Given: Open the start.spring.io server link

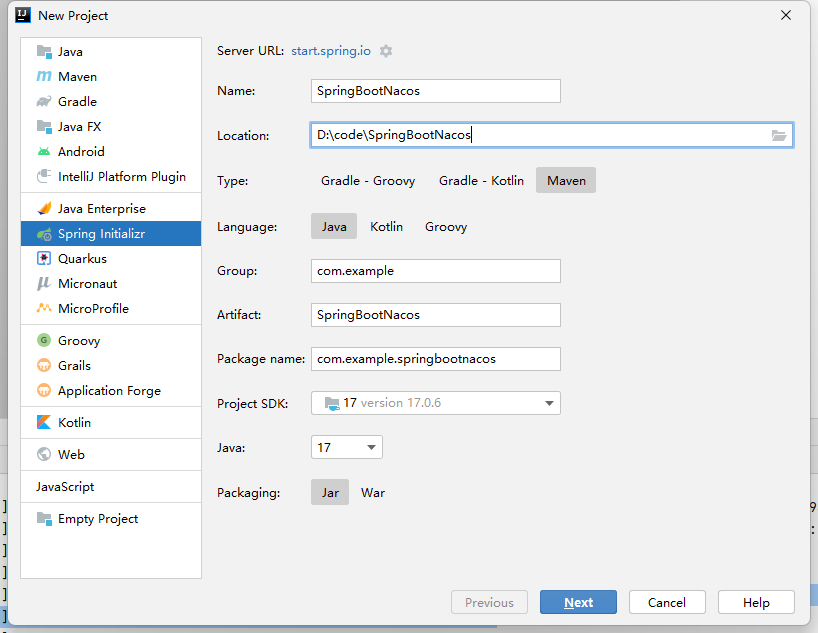Looking at the screenshot, I should click(x=331, y=51).
